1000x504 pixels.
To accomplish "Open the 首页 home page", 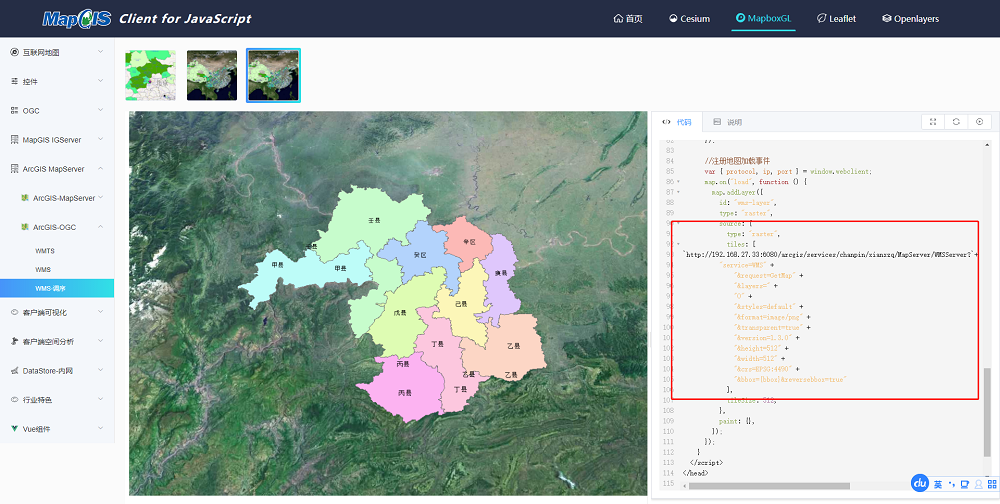I will (x=628, y=19).
